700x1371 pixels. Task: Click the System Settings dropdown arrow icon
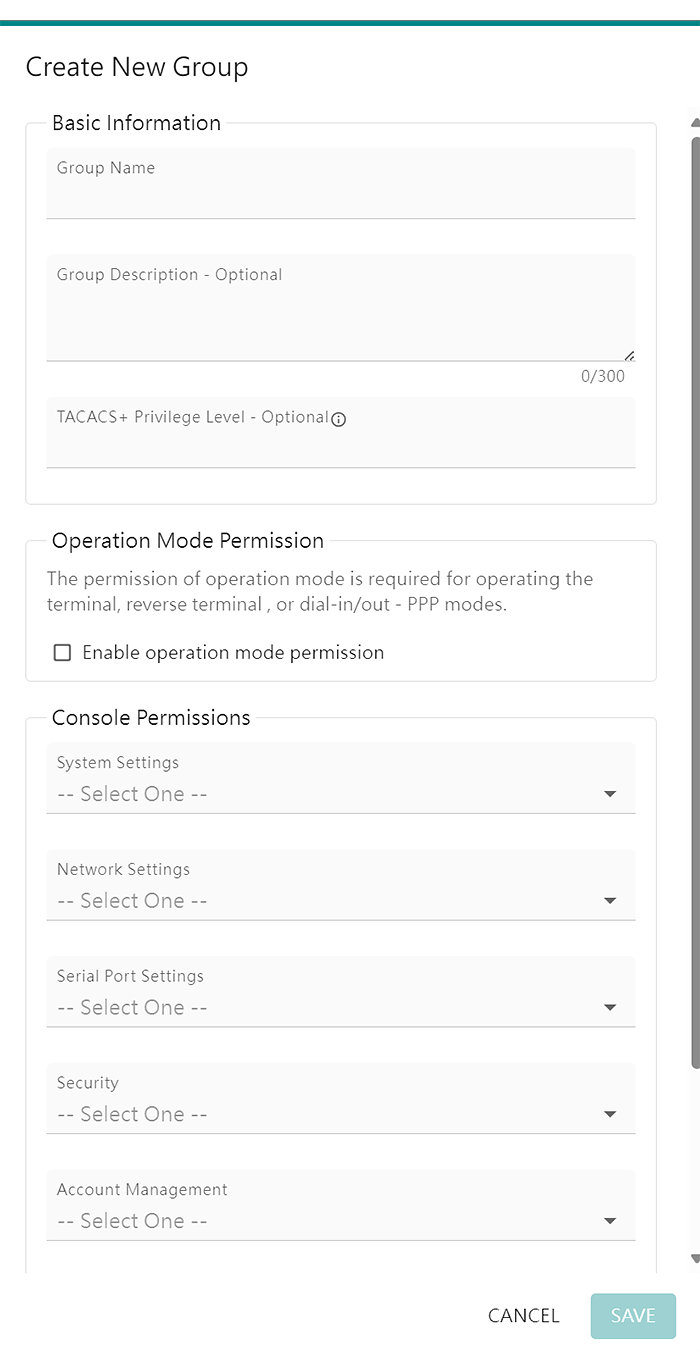(610, 794)
